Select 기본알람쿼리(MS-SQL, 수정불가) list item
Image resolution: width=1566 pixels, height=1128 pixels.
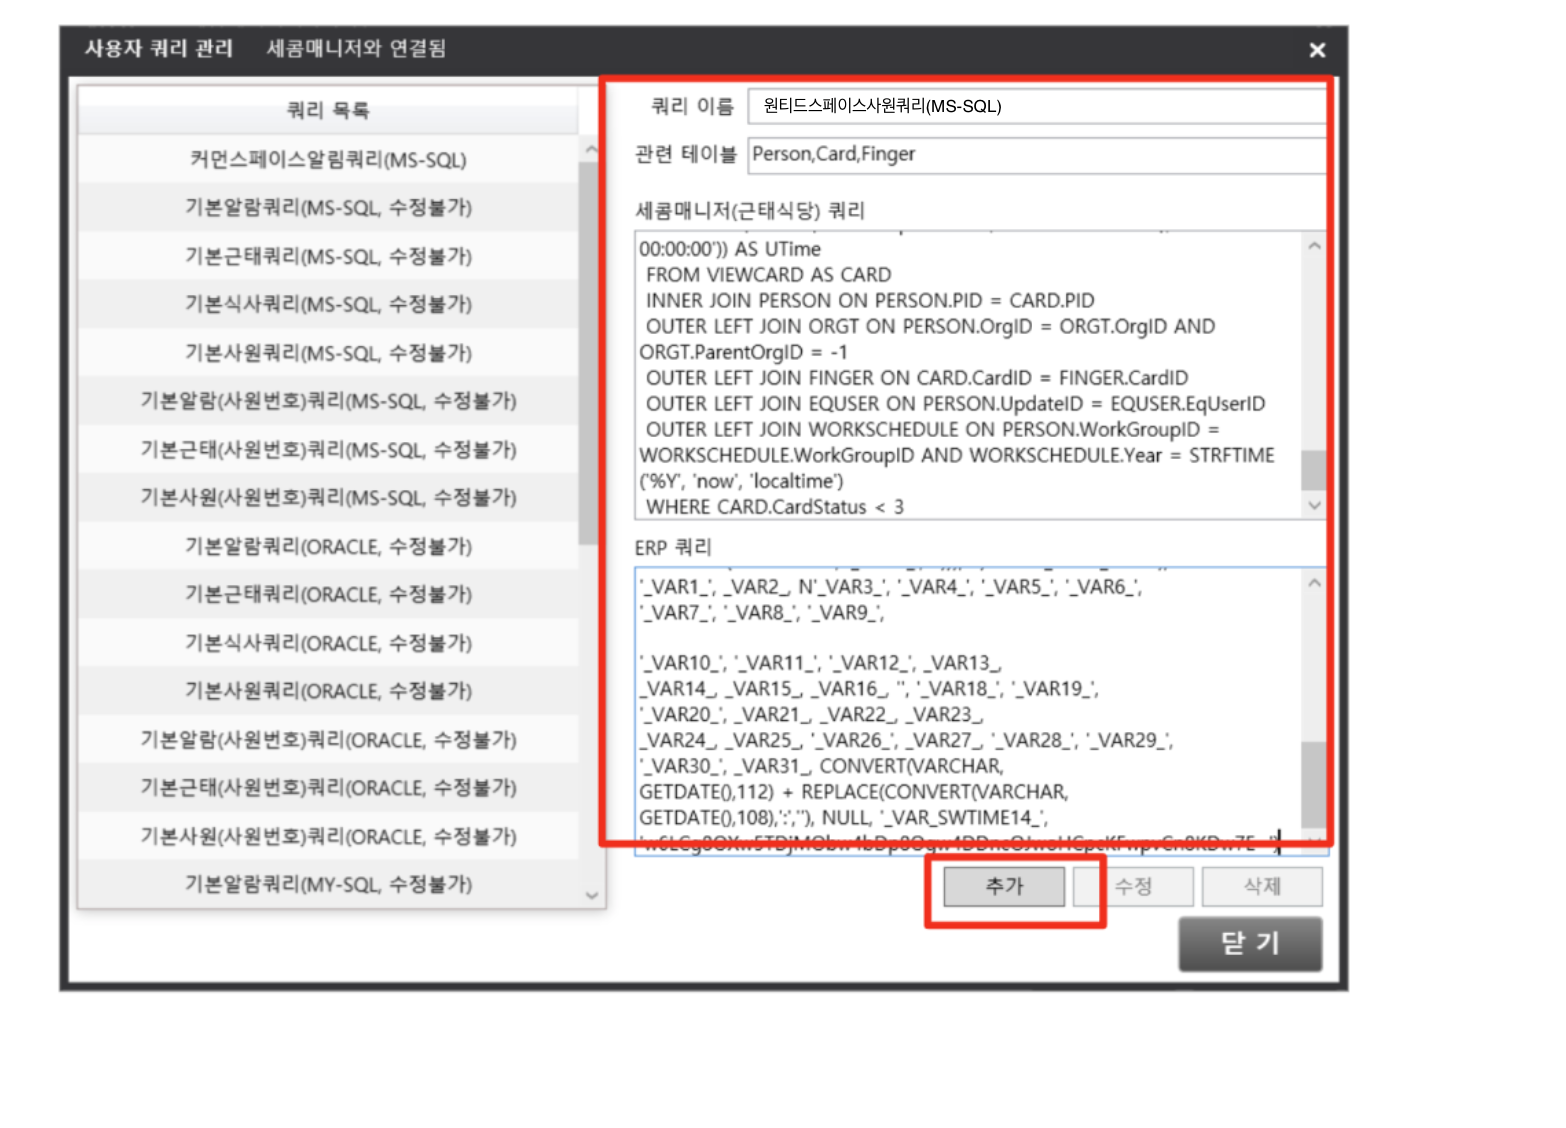(x=328, y=208)
